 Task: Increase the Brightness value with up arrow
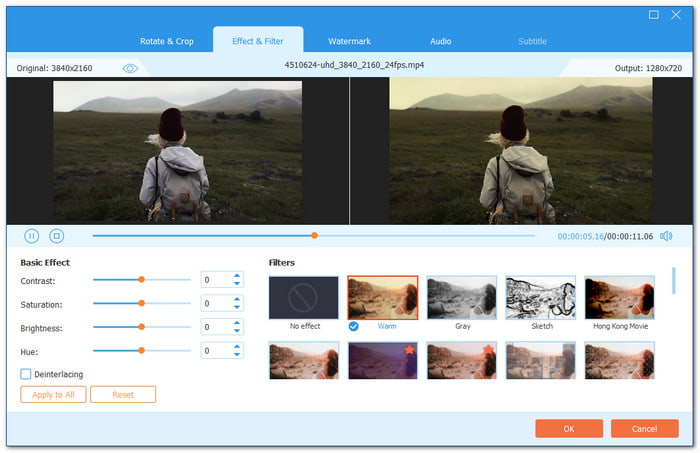[x=237, y=324]
